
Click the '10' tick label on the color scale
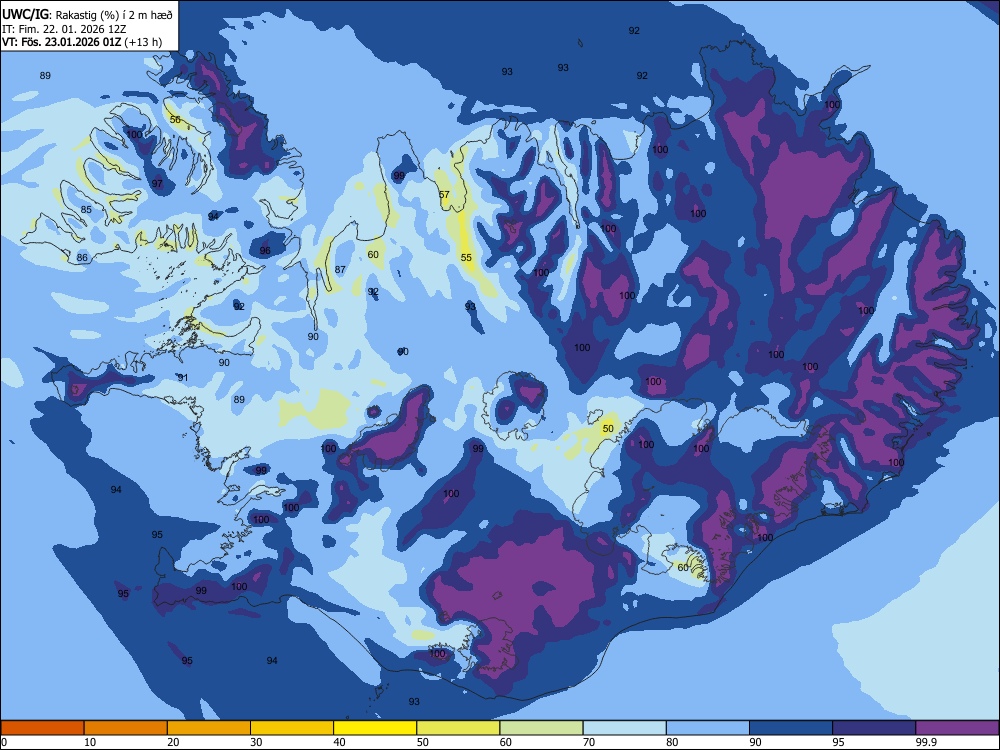[90, 742]
